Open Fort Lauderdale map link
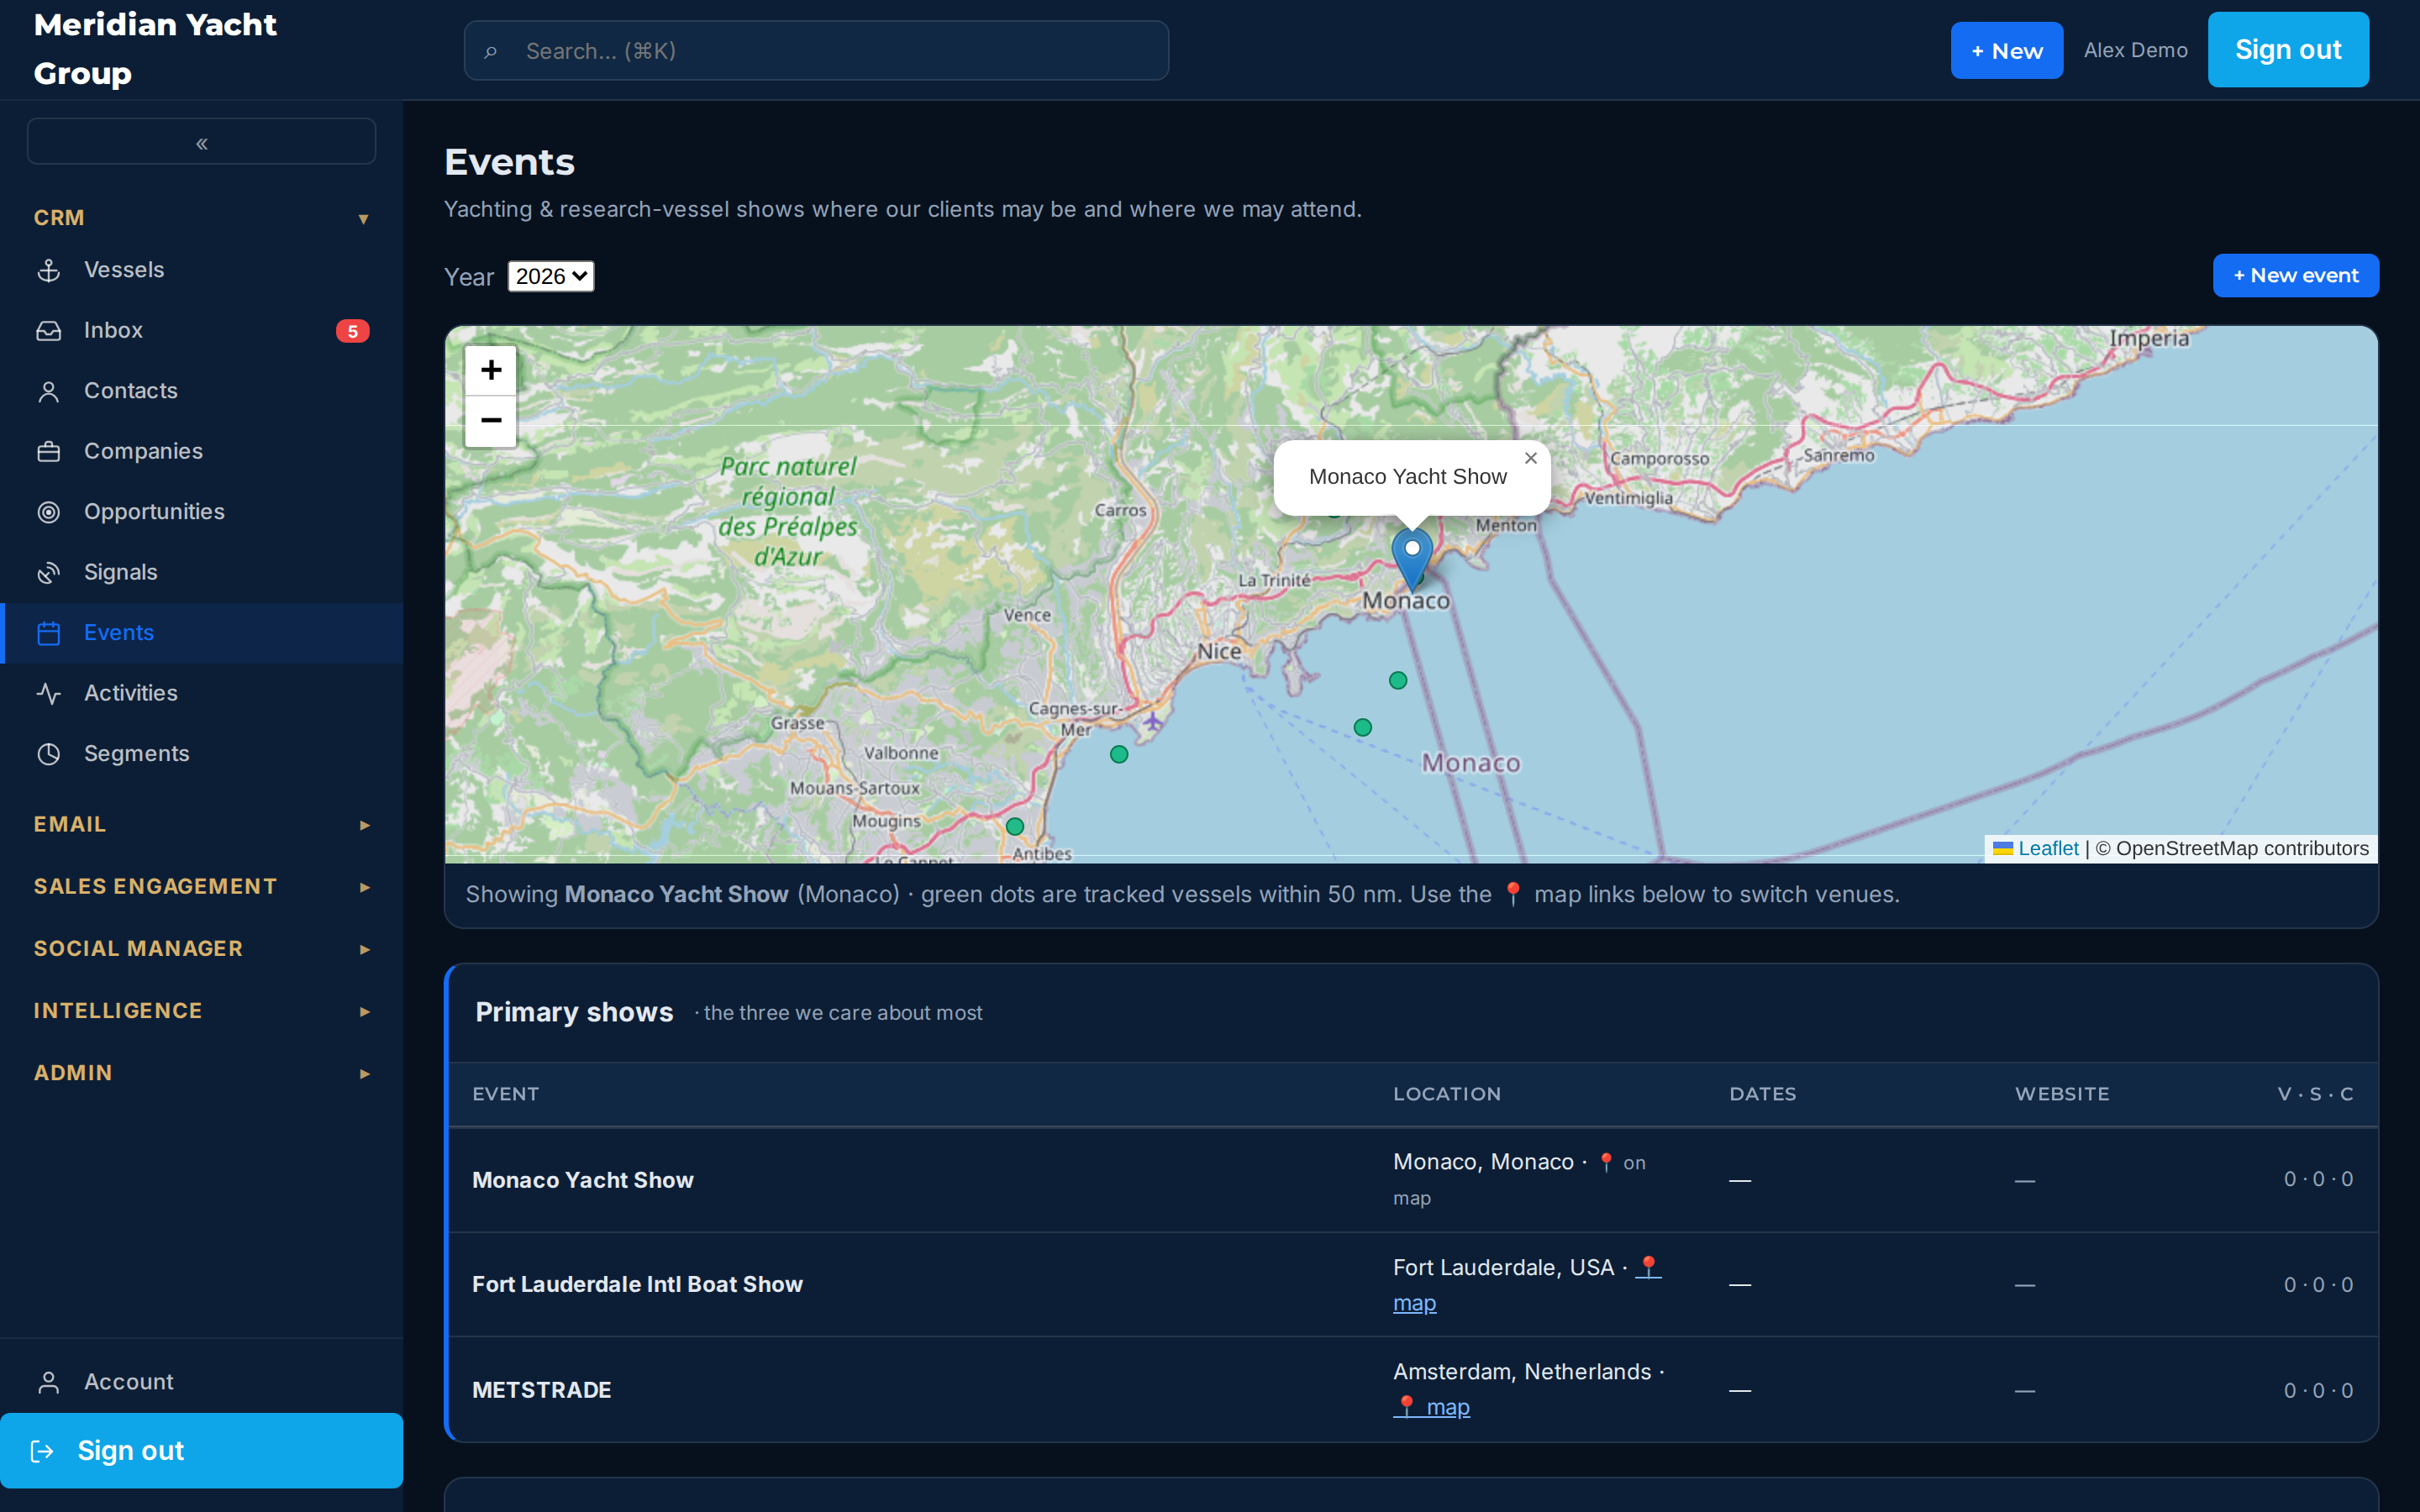2420x1512 pixels. coord(1414,1303)
